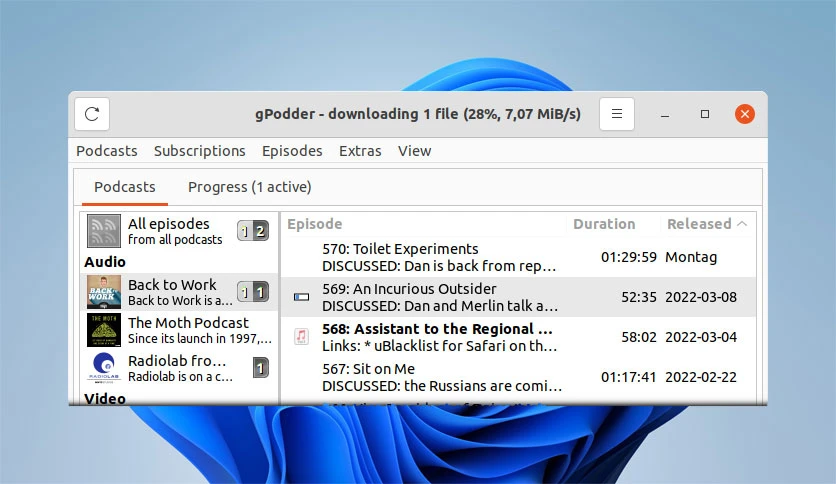The height and width of the screenshot is (484, 836).
Task: Close the gPodder window
Action: point(745,114)
